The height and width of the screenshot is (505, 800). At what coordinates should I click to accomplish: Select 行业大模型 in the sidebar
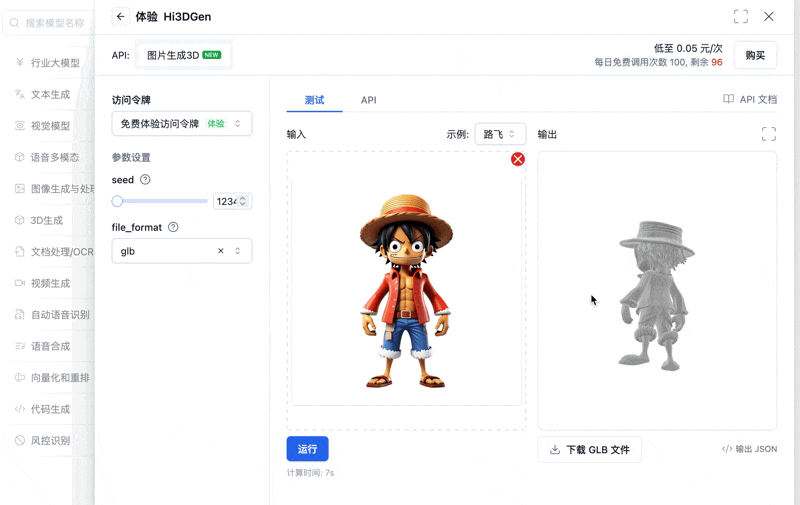click(47, 63)
